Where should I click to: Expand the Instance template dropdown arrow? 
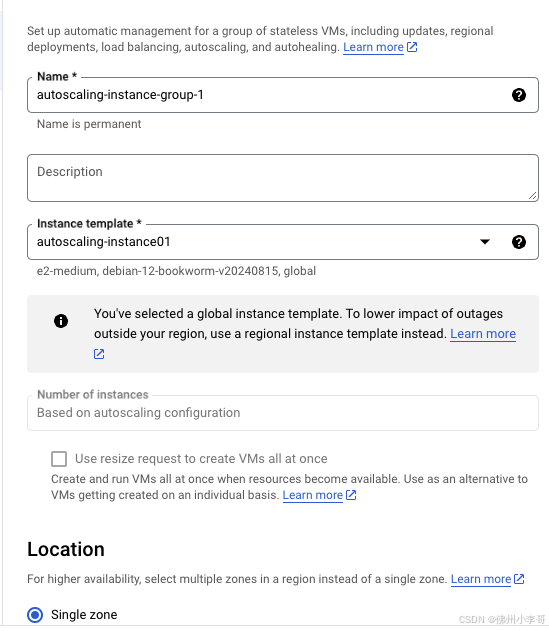[x=485, y=242]
